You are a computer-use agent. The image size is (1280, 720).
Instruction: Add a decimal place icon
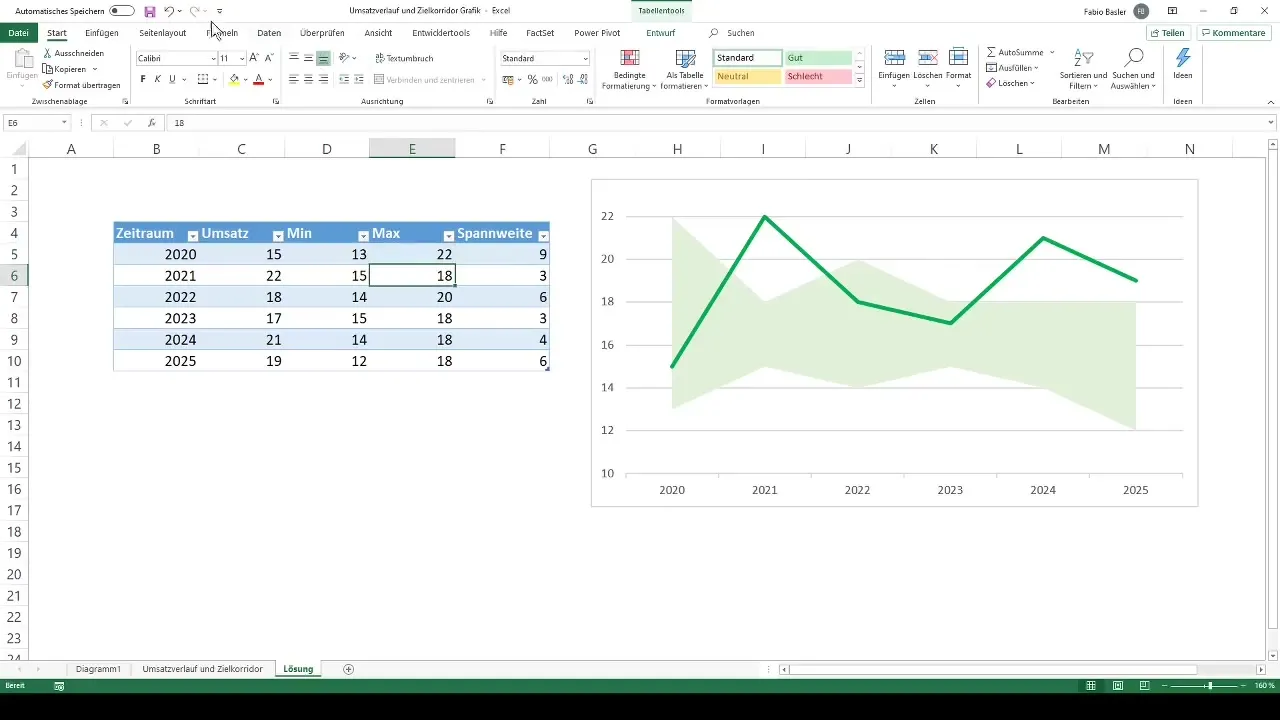[566, 79]
